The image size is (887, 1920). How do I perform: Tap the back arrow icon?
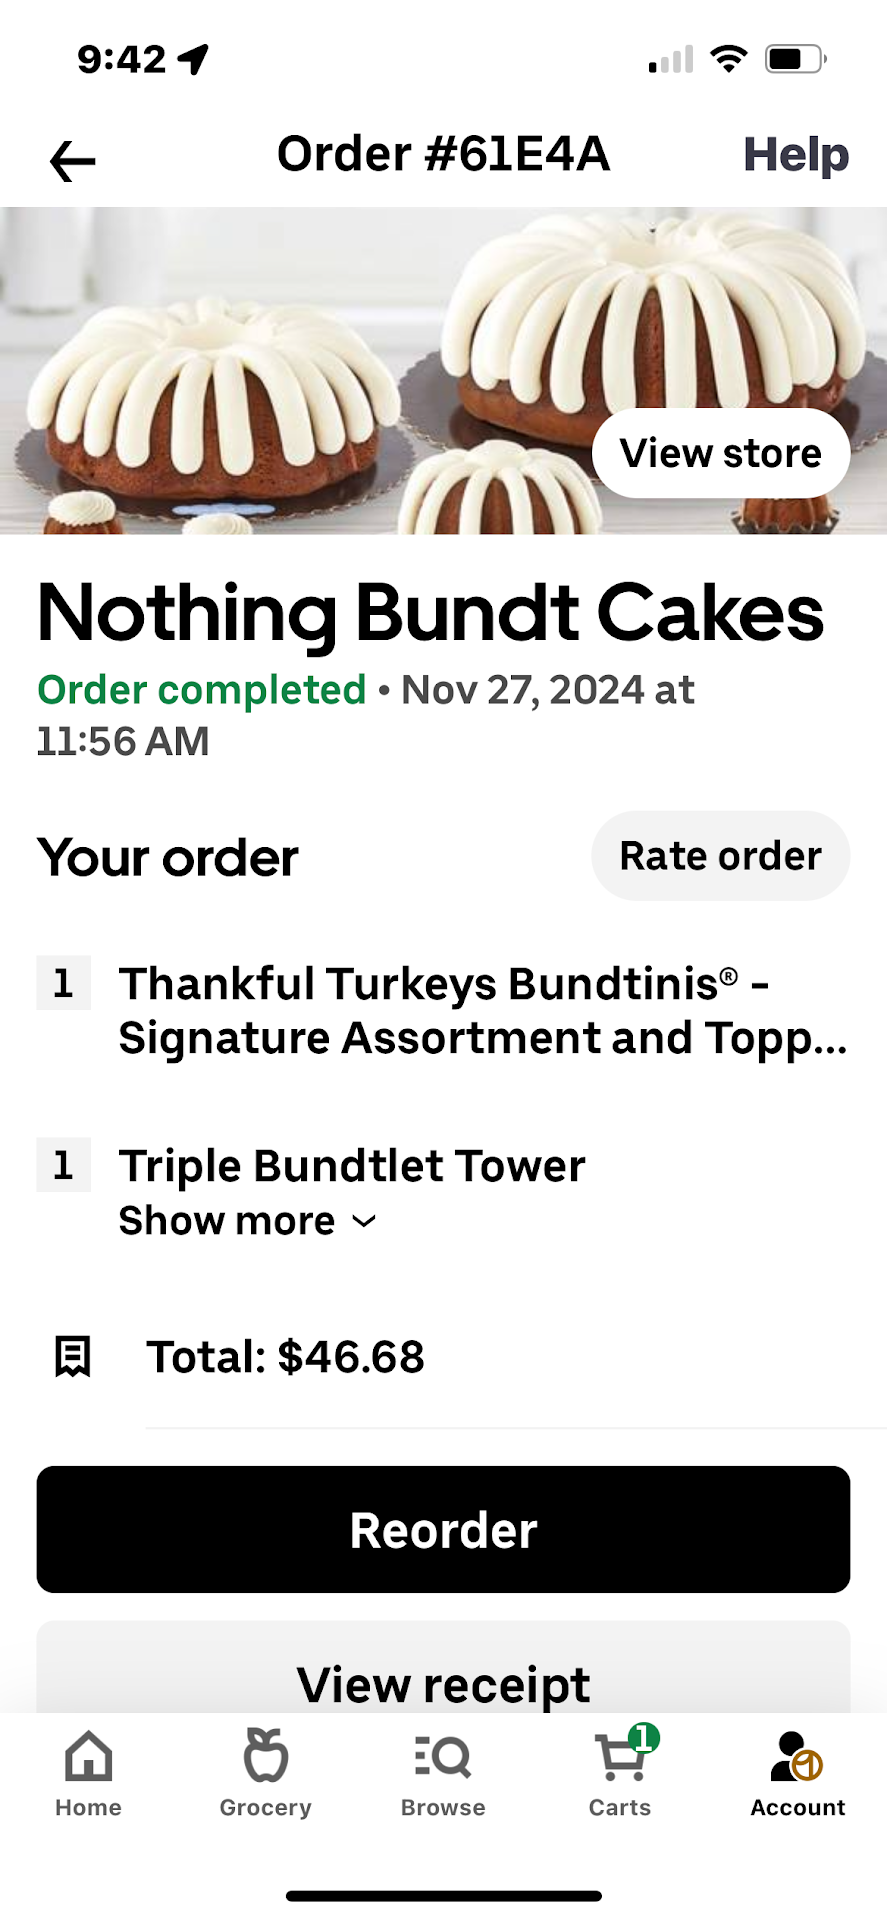[72, 161]
